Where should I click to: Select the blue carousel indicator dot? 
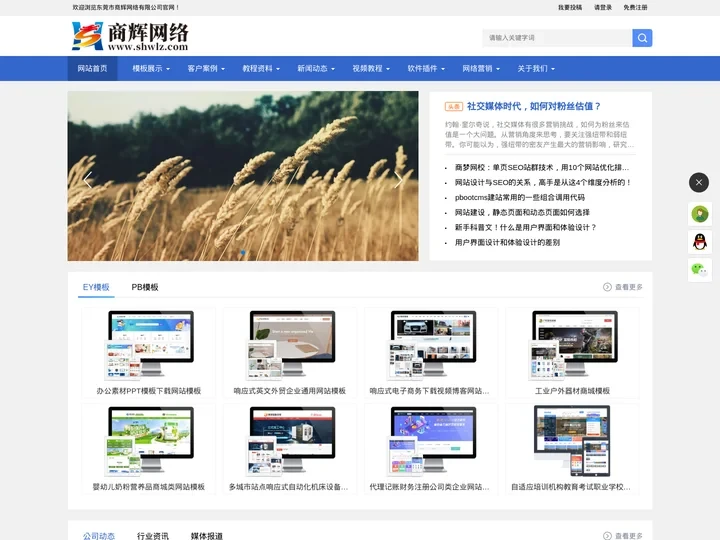(x=243, y=253)
